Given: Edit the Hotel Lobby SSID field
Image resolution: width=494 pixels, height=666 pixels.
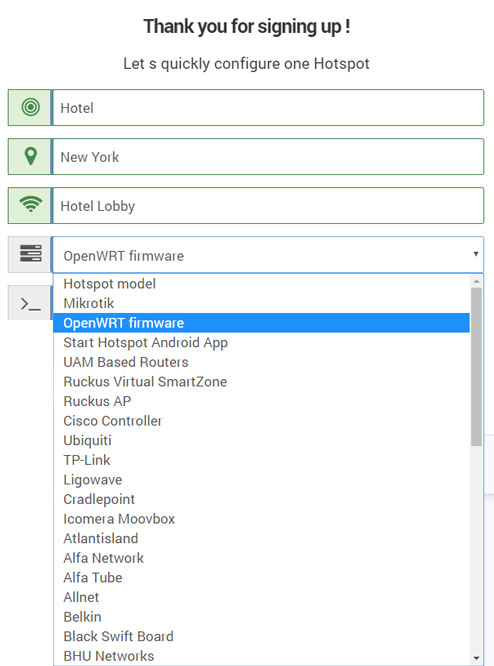Looking at the screenshot, I should (268, 206).
